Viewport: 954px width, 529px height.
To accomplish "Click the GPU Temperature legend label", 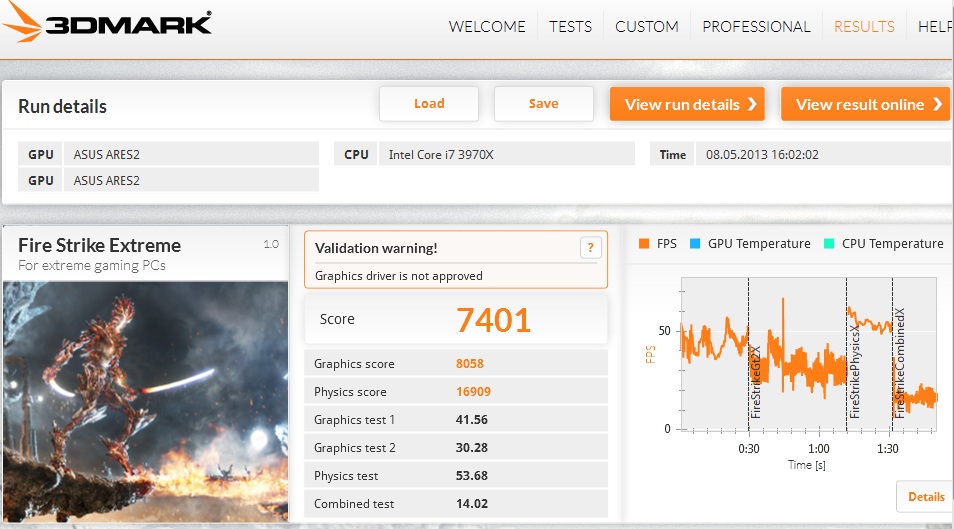I will tap(759, 243).
